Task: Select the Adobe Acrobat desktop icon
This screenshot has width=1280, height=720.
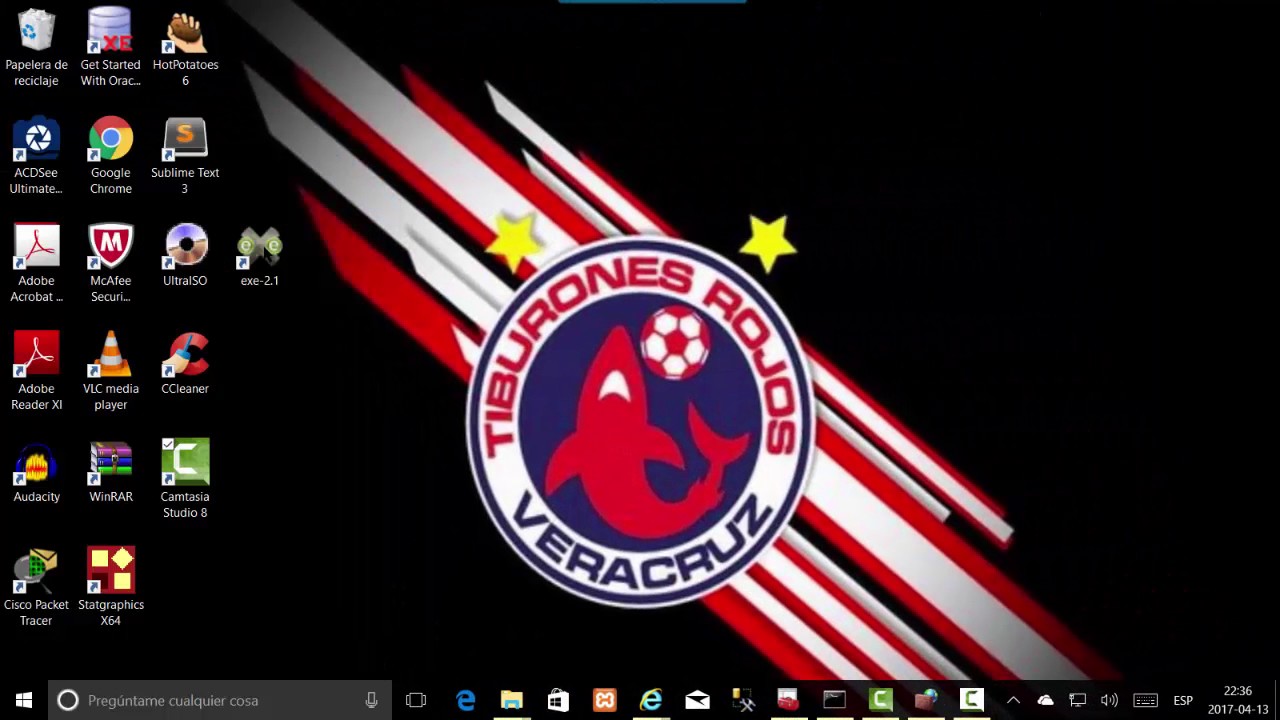Action: pyautogui.click(x=36, y=263)
